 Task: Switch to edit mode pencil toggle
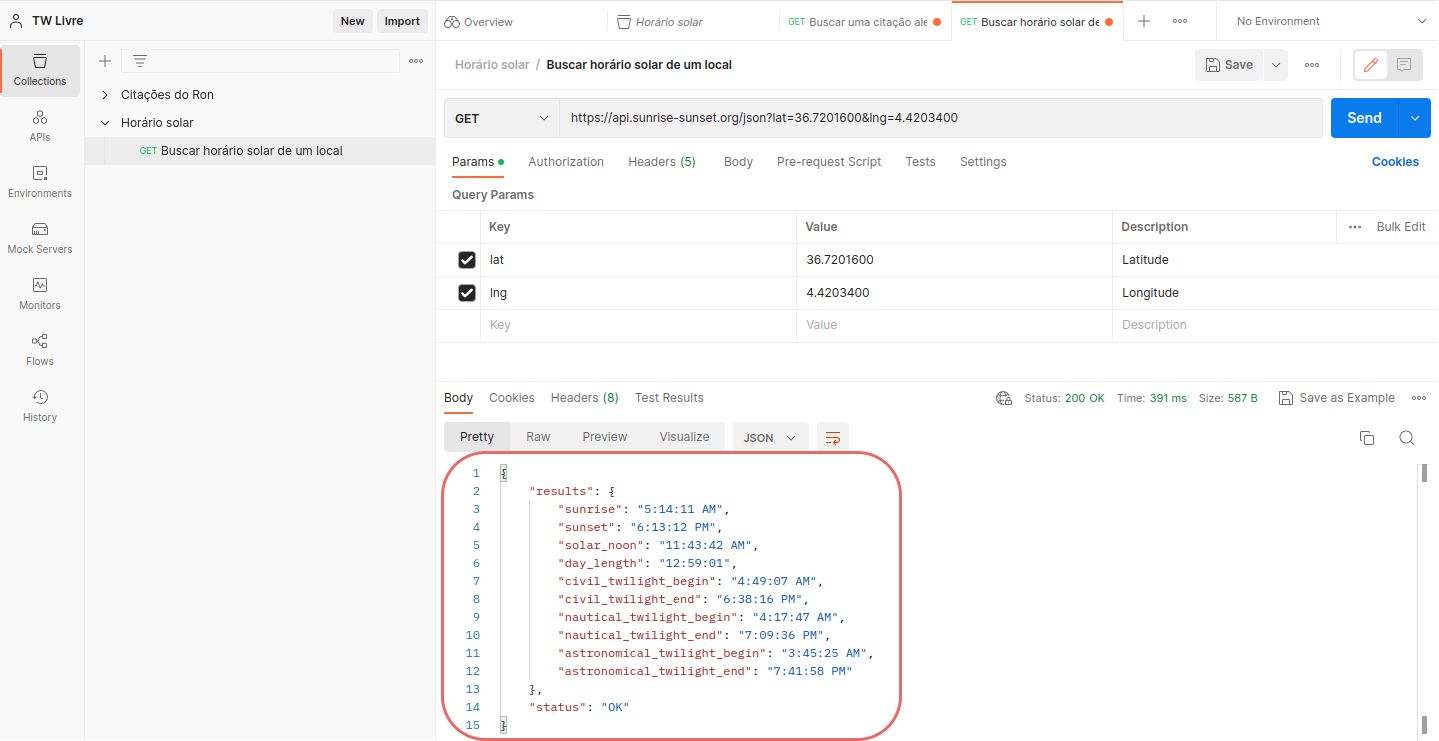[x=1371, y=65]
